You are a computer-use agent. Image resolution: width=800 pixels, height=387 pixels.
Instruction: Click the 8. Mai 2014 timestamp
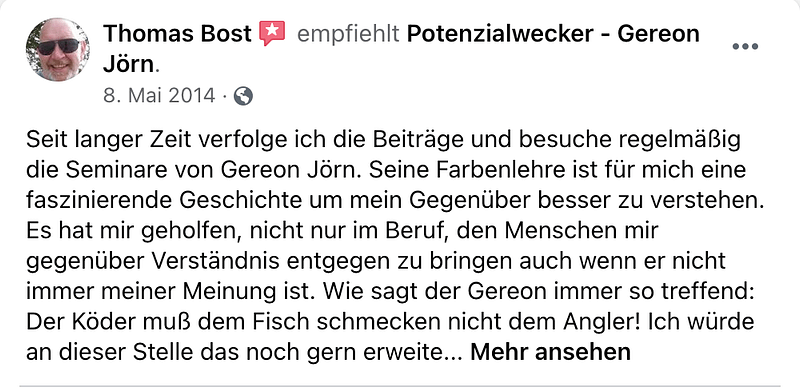[159, 96]
